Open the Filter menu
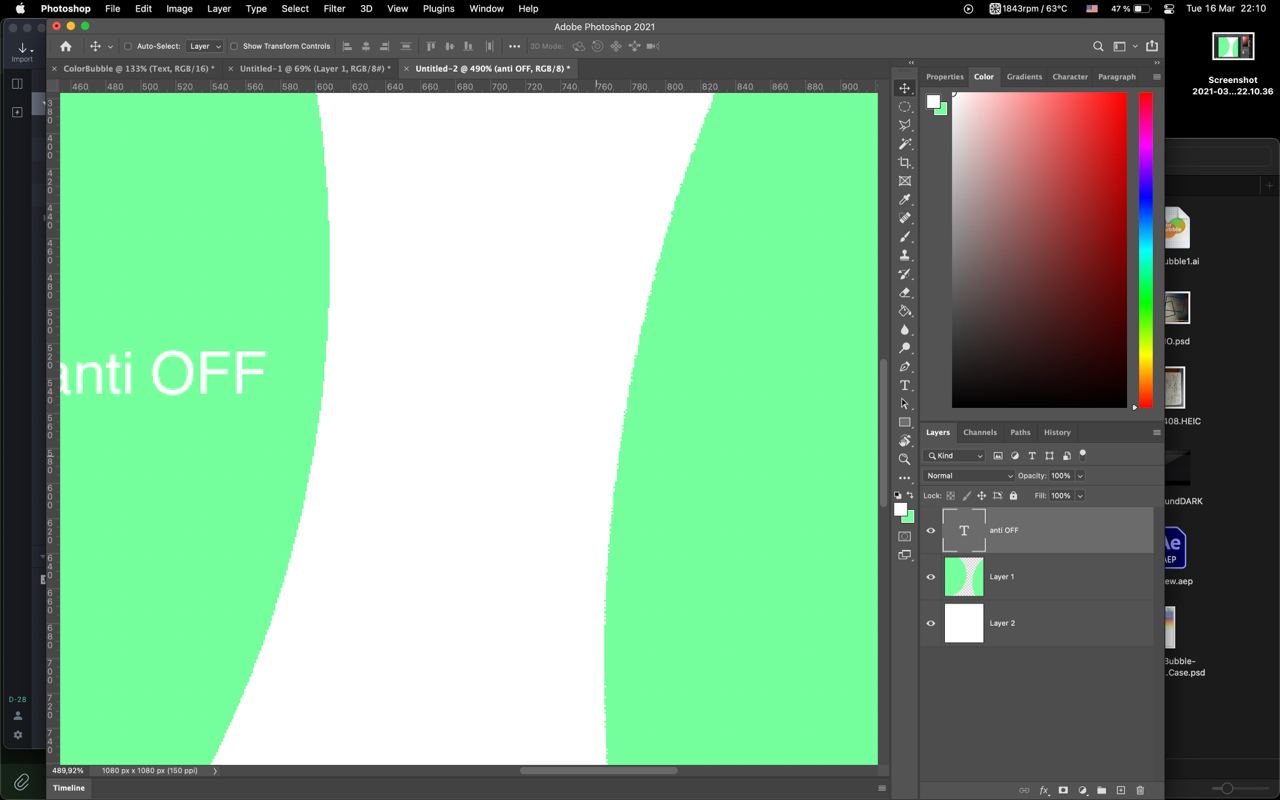This screenshot has width=1280, height=800. tap(334, 8)
